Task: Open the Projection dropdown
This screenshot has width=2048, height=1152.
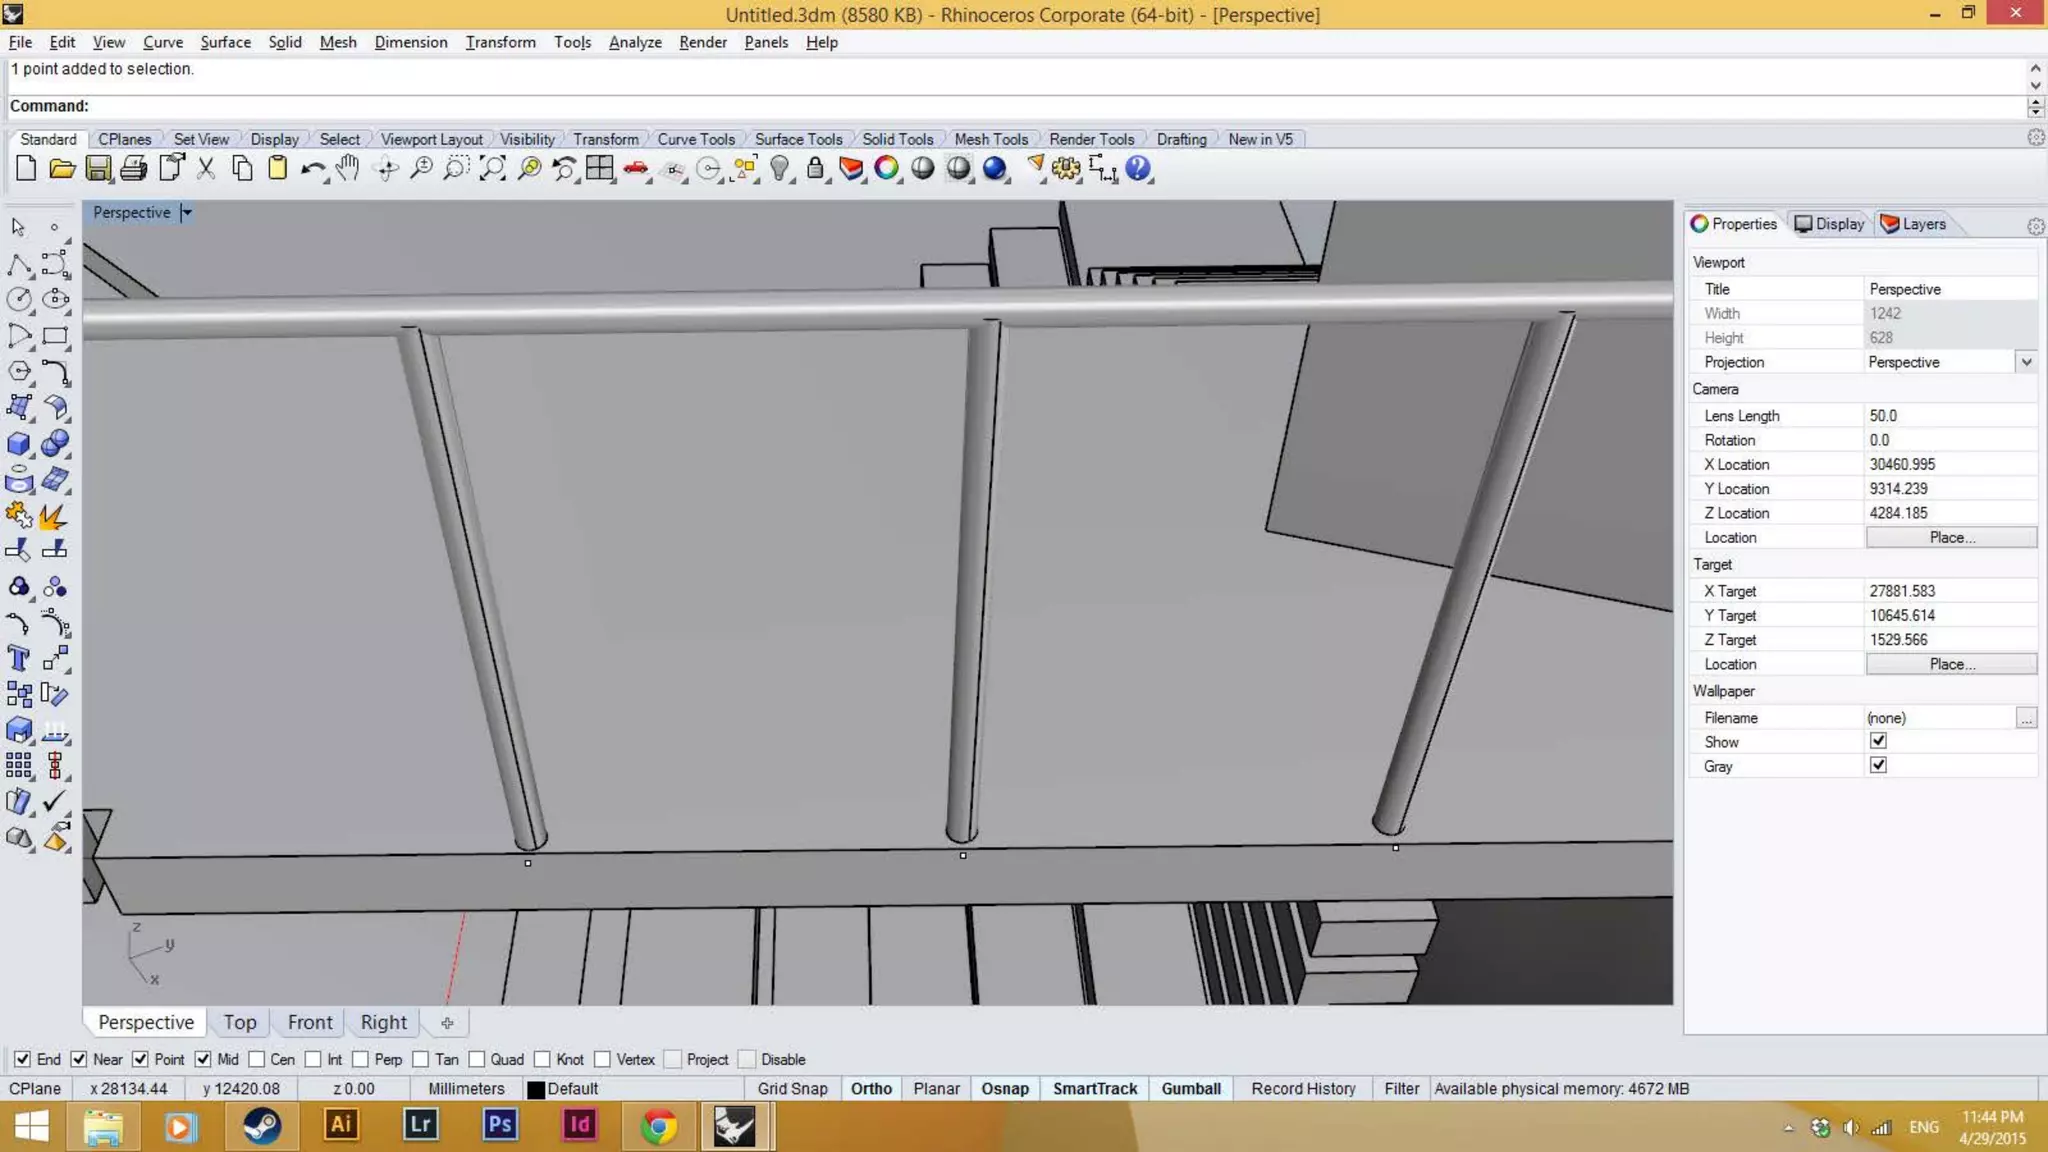Action: pyautogui.click(x=2026, y=362)
